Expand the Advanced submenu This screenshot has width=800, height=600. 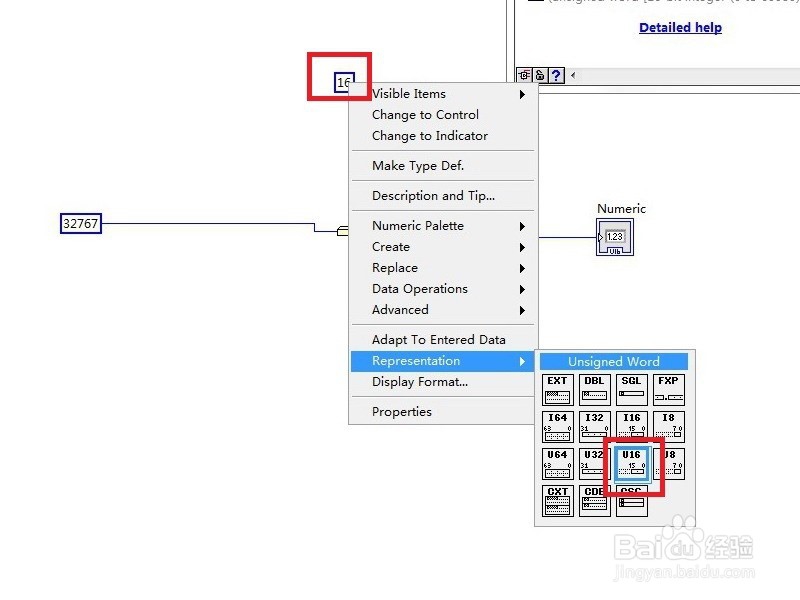(x=443, y=310)
